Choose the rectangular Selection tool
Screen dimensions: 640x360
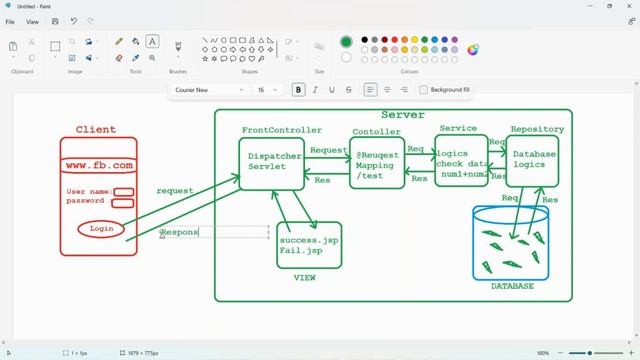(55, 46)
